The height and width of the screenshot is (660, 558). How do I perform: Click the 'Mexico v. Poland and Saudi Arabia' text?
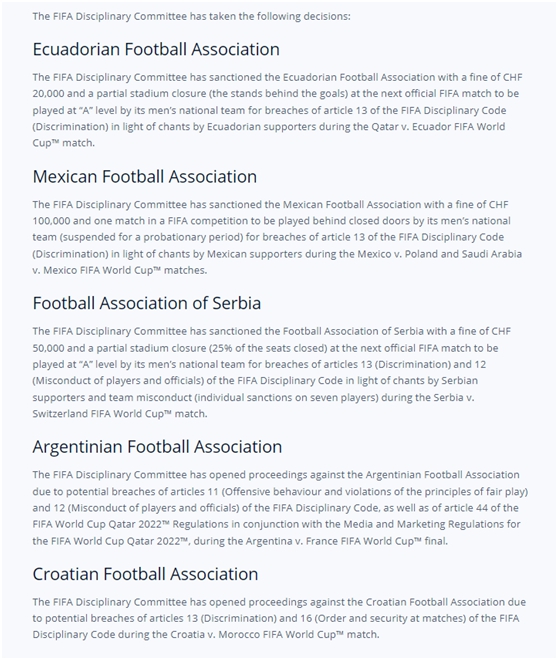tap(439, 254)
